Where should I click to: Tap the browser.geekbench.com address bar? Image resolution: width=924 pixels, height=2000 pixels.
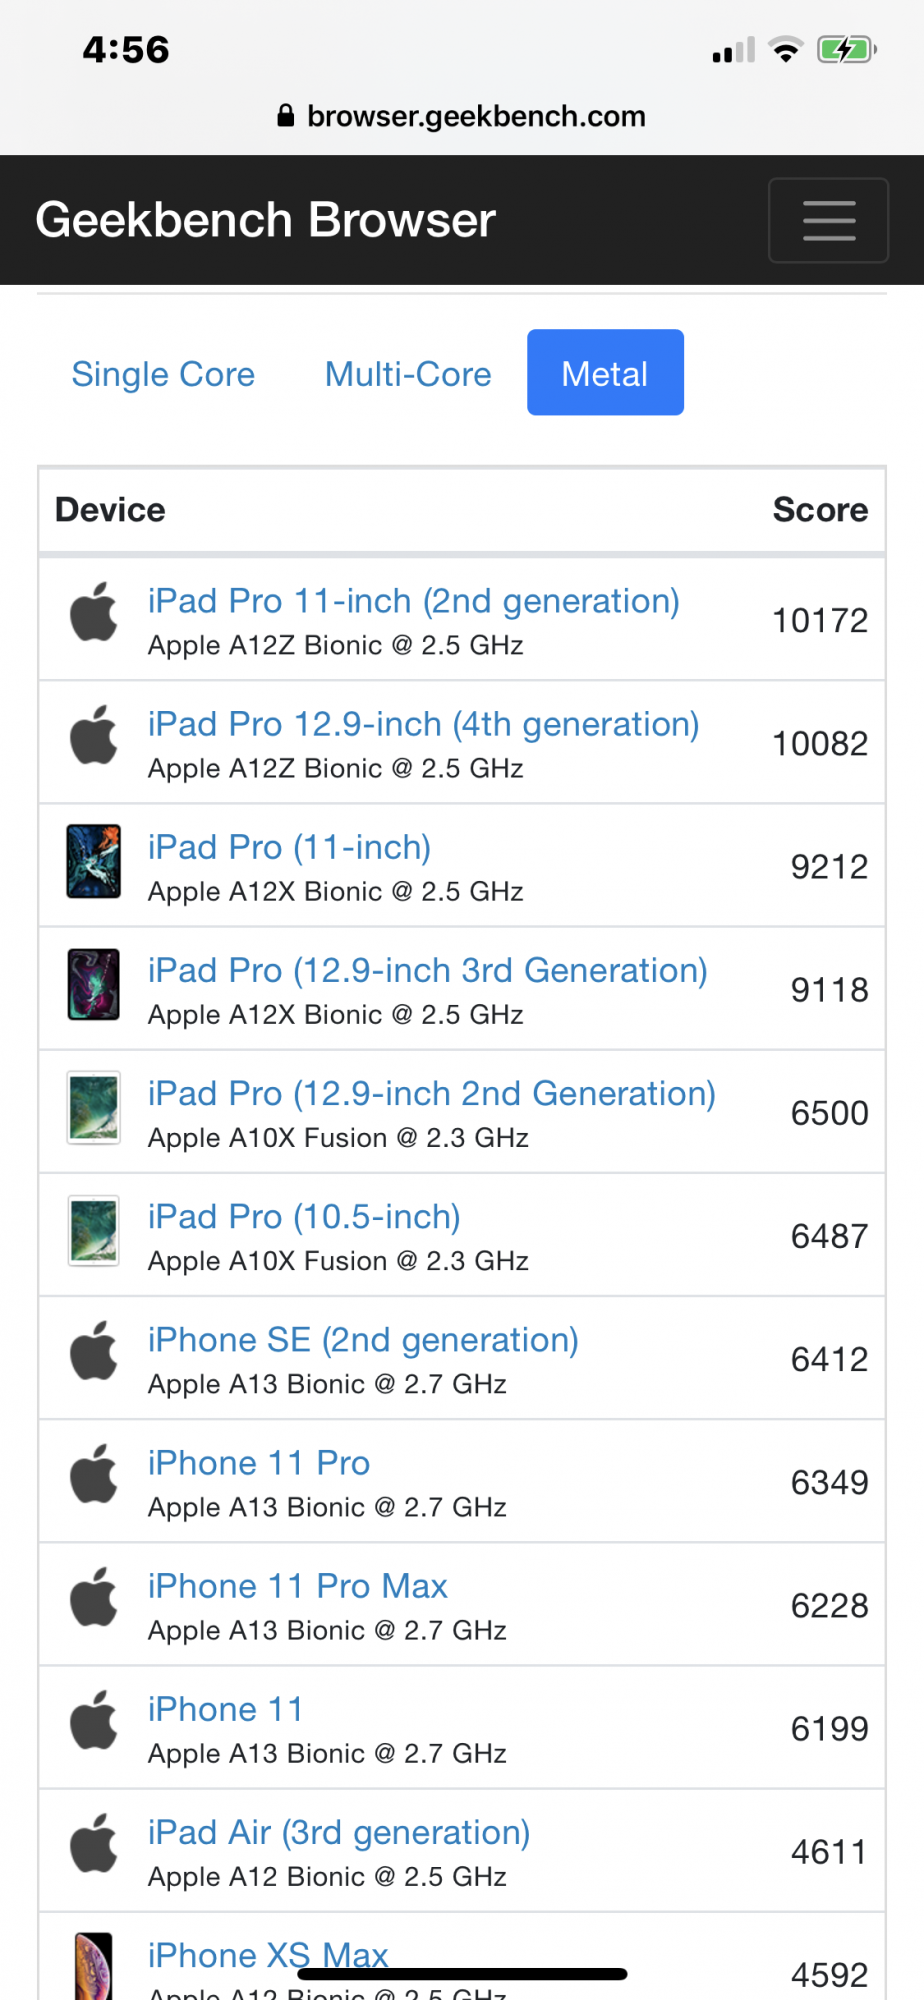(x=462, y=116)
